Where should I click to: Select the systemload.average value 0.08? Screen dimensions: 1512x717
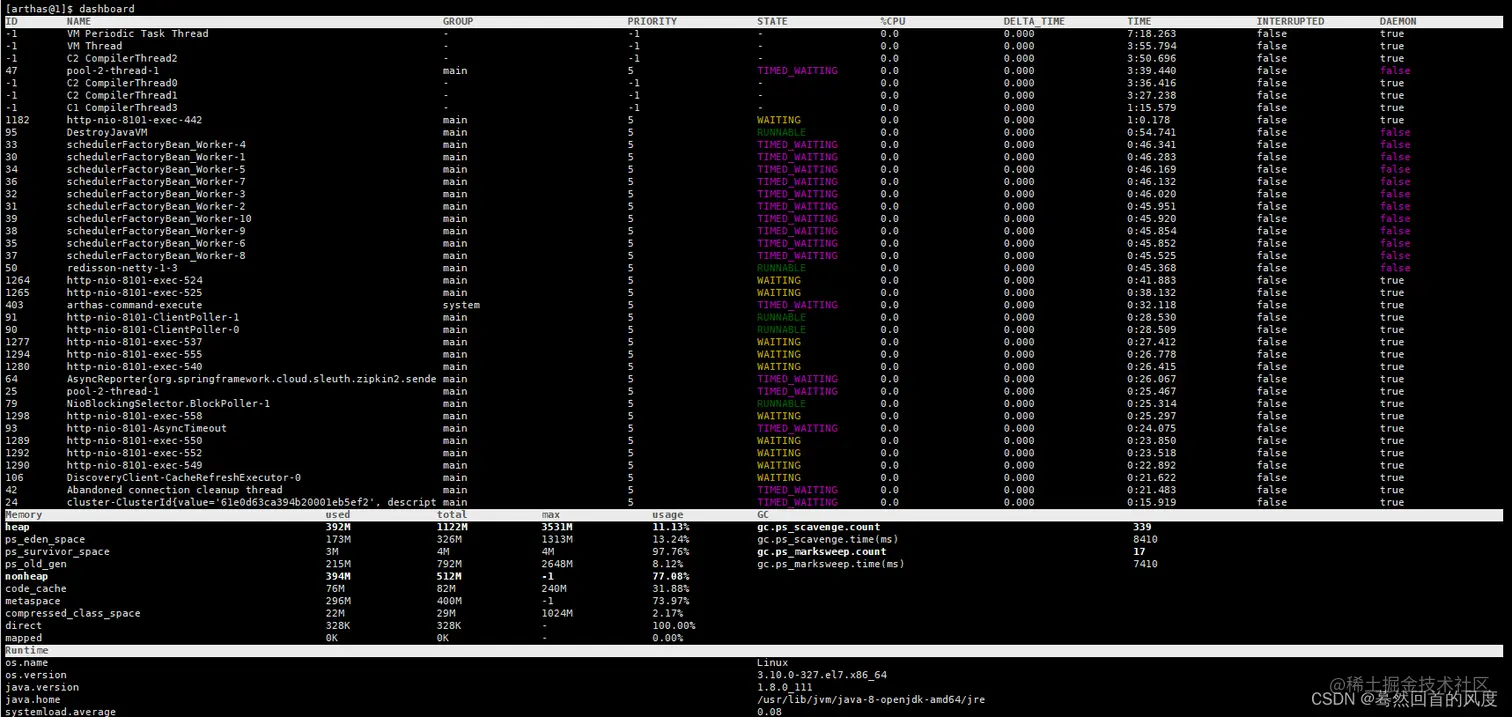point(769,712)
